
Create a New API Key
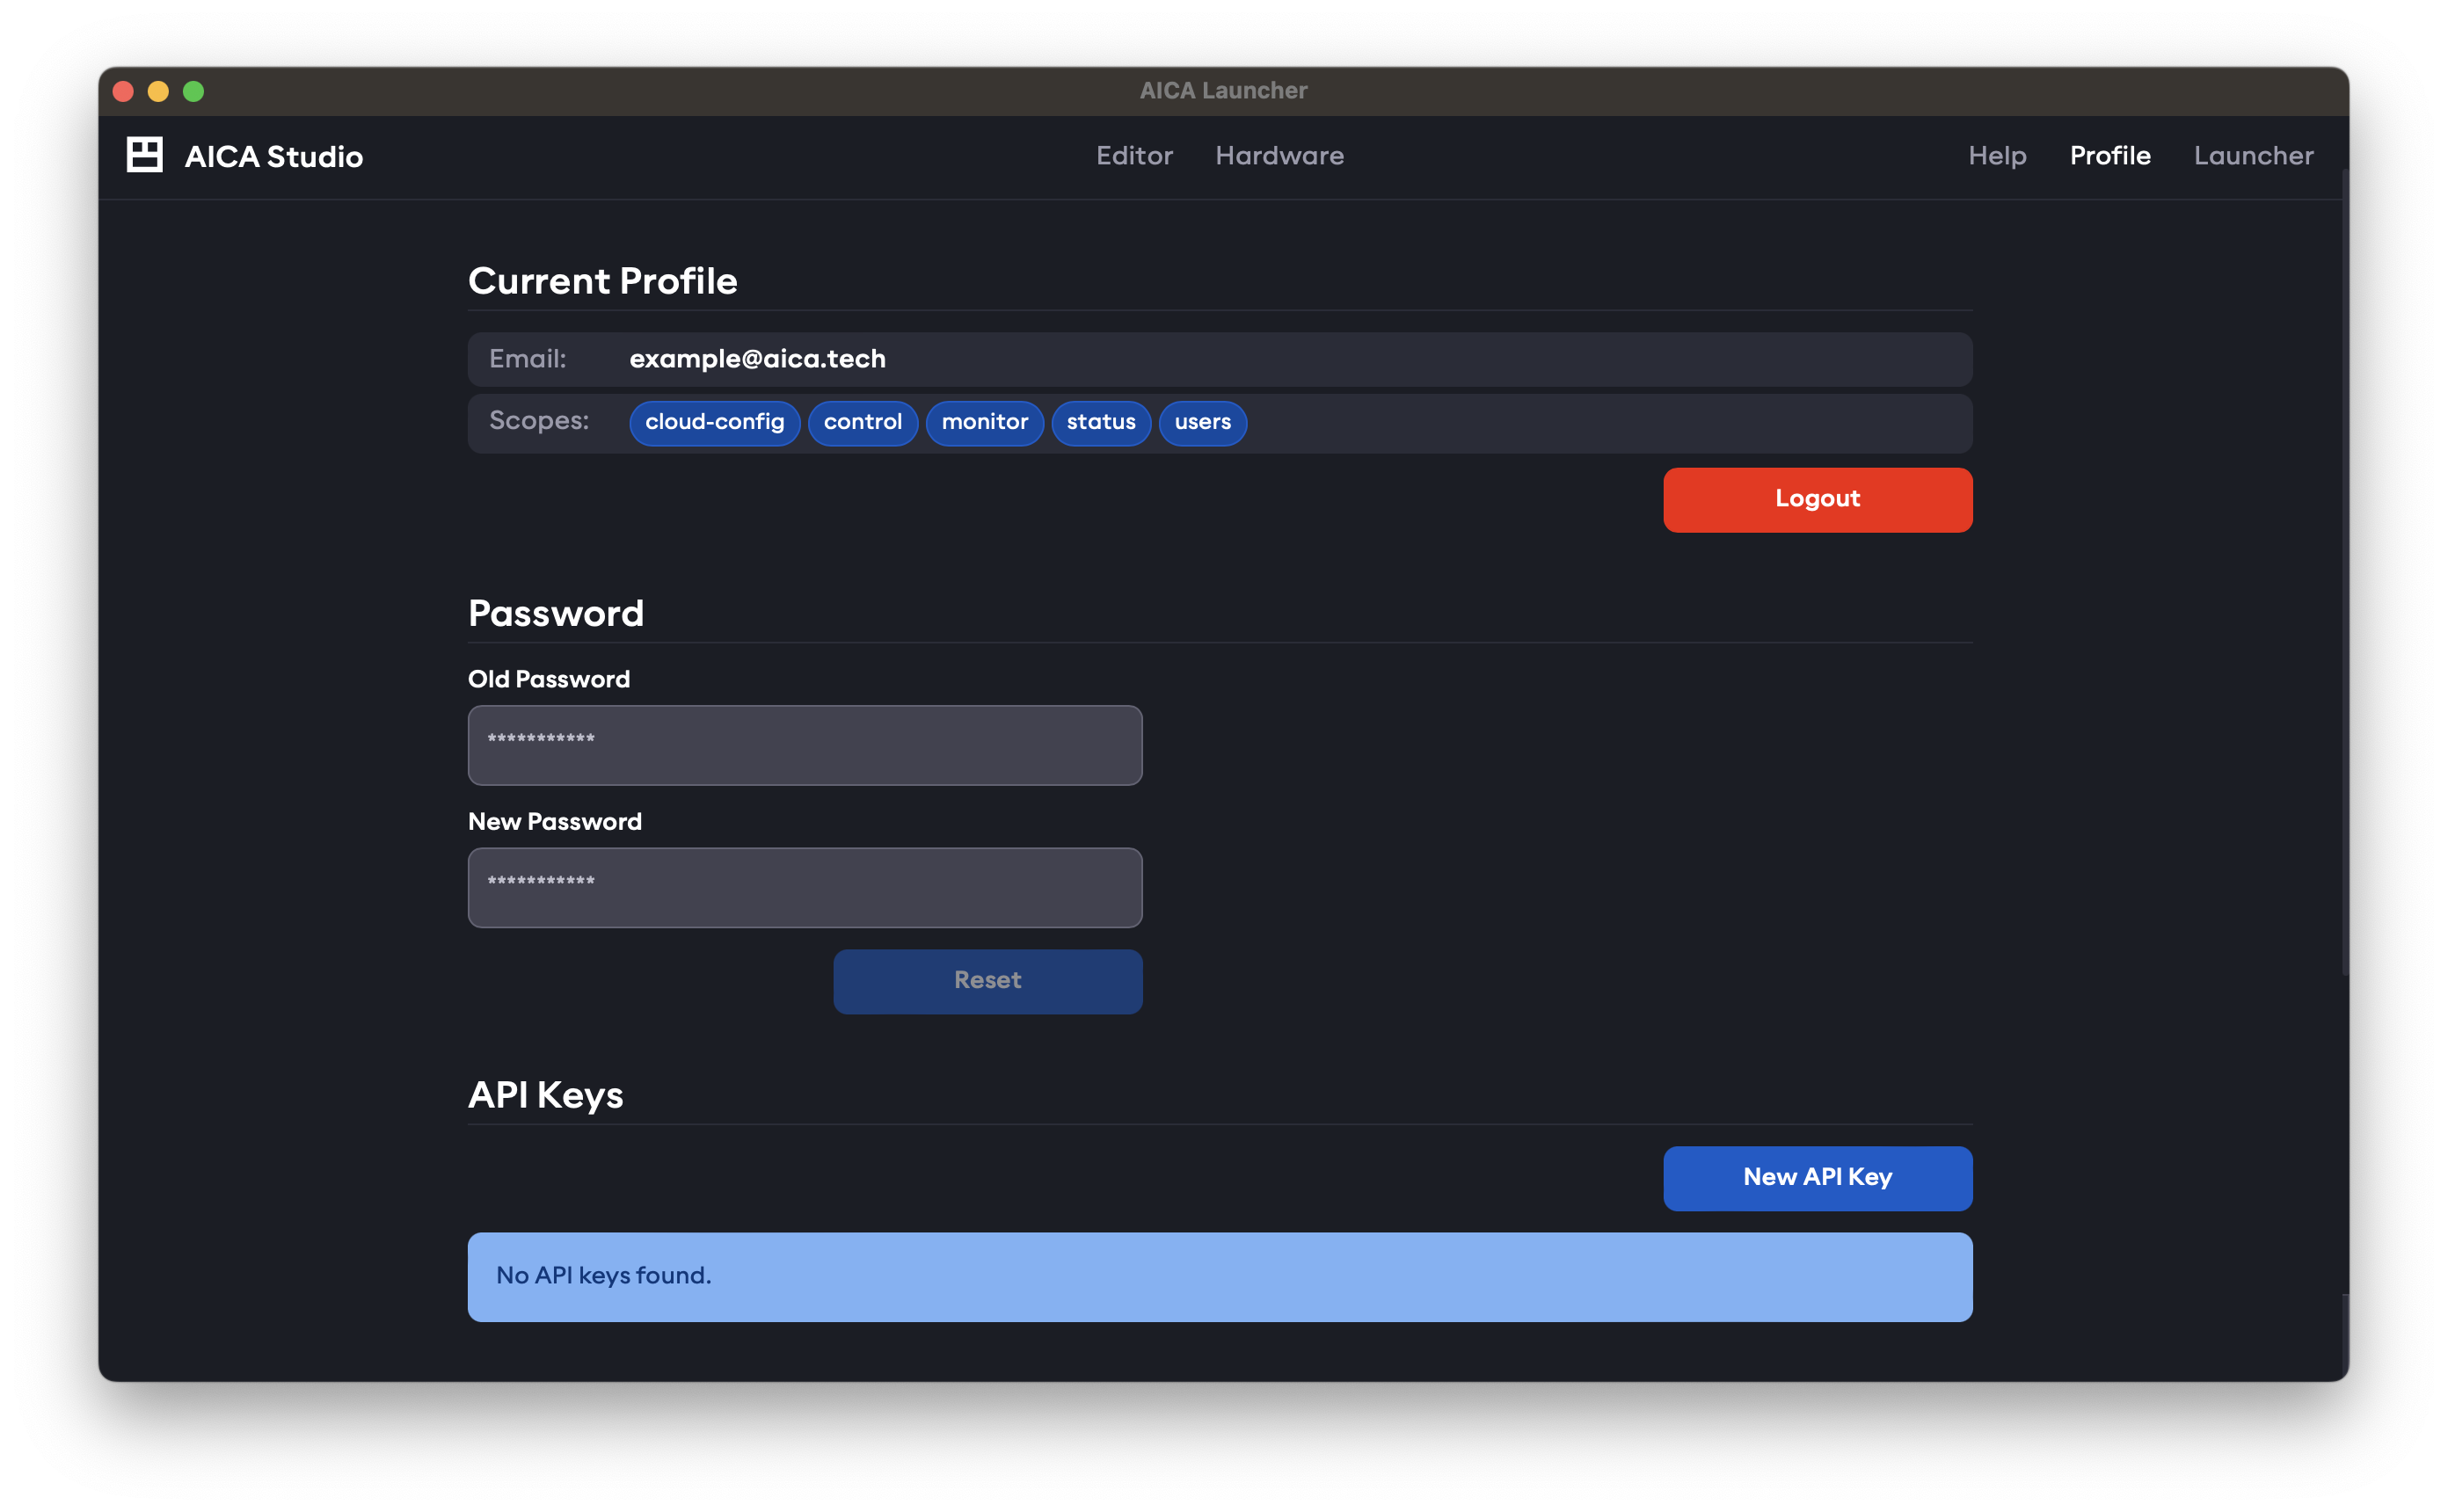(x=1817, y=1177)
